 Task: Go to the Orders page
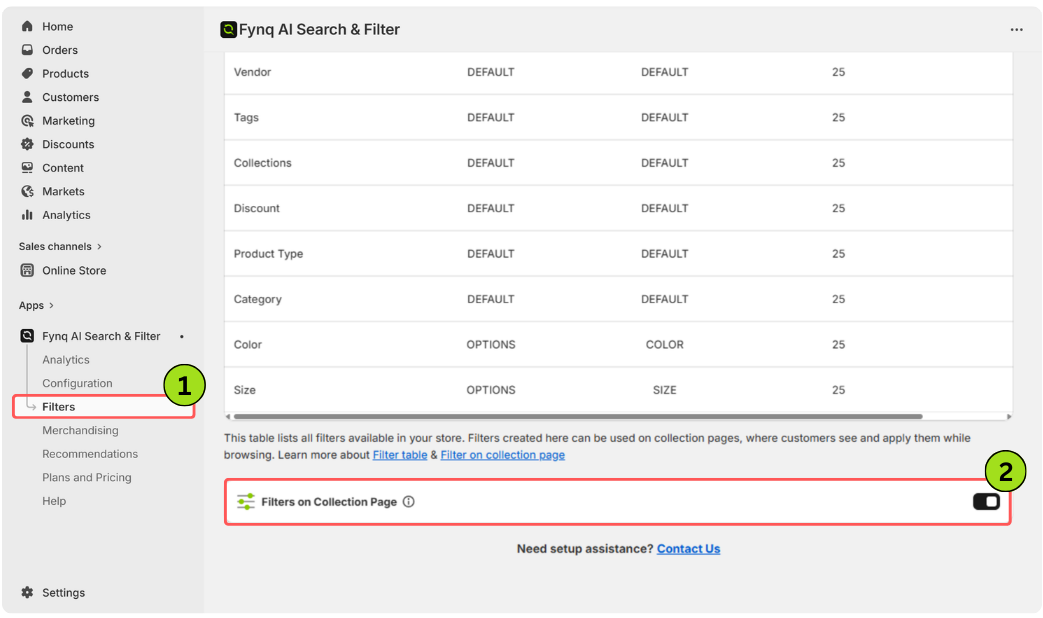click(60, 50)
